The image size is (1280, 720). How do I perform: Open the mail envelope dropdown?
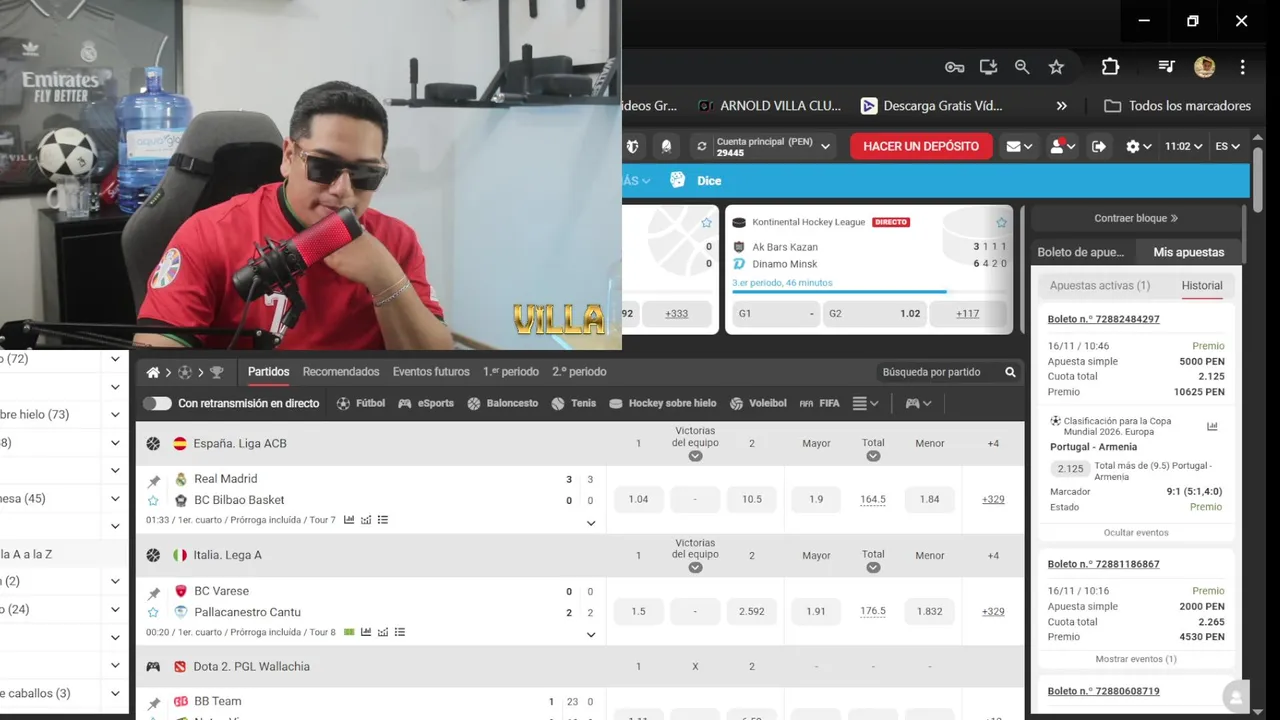pos(1020,146)
